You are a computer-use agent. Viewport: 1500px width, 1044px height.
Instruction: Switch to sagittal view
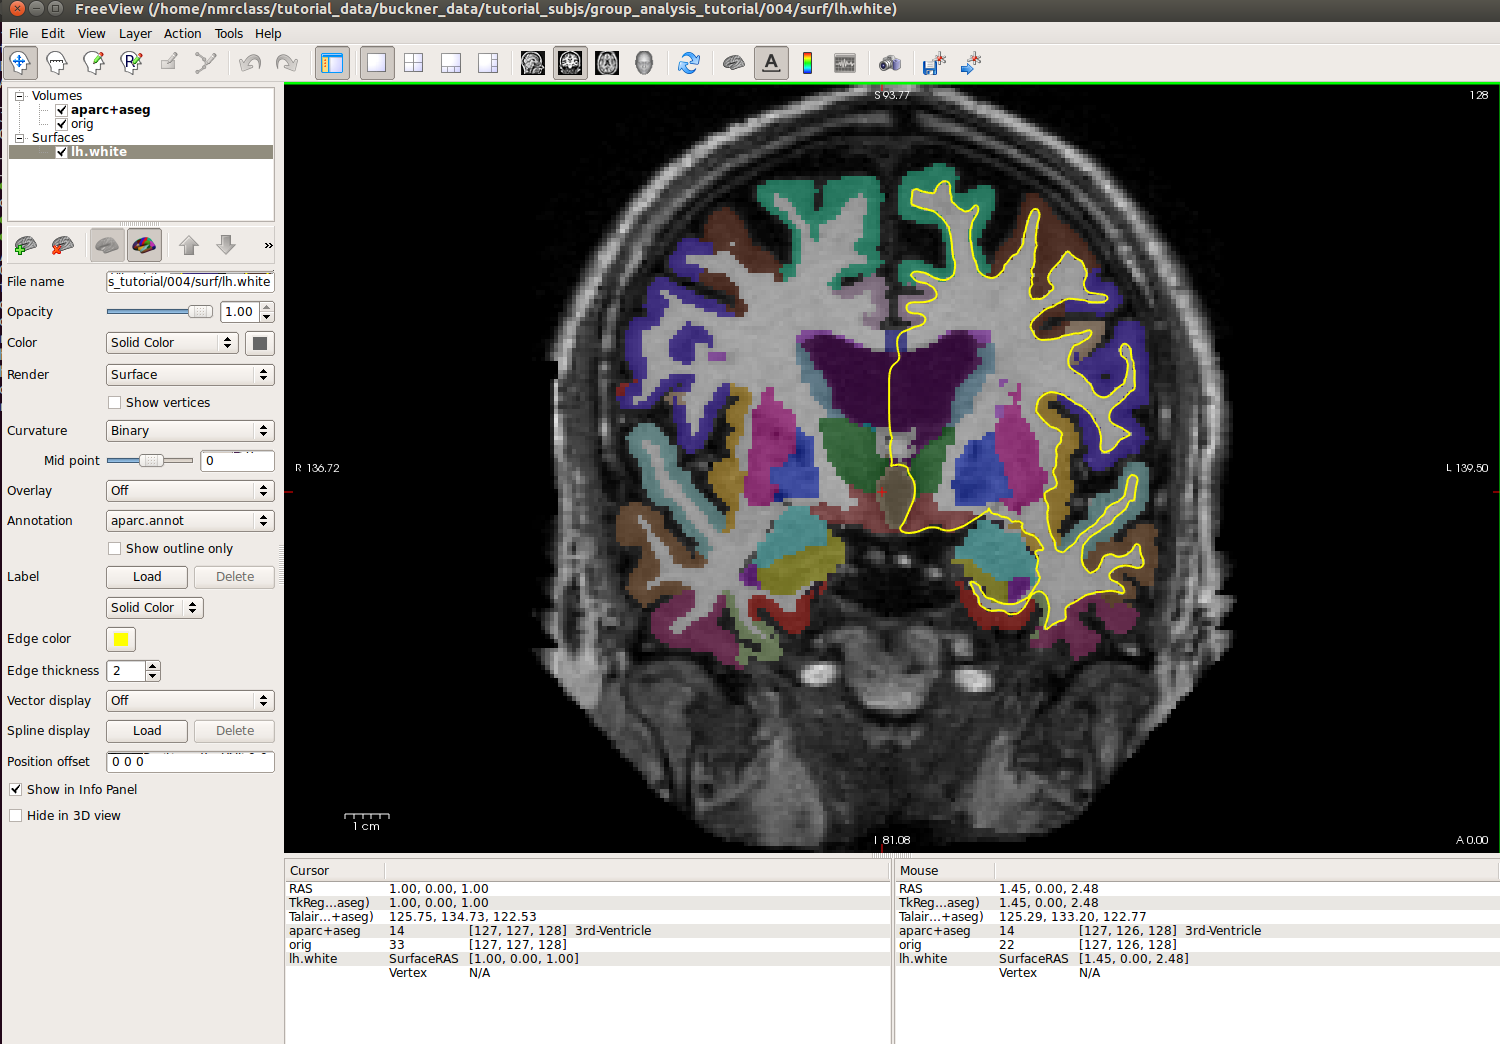click(533, 64)
